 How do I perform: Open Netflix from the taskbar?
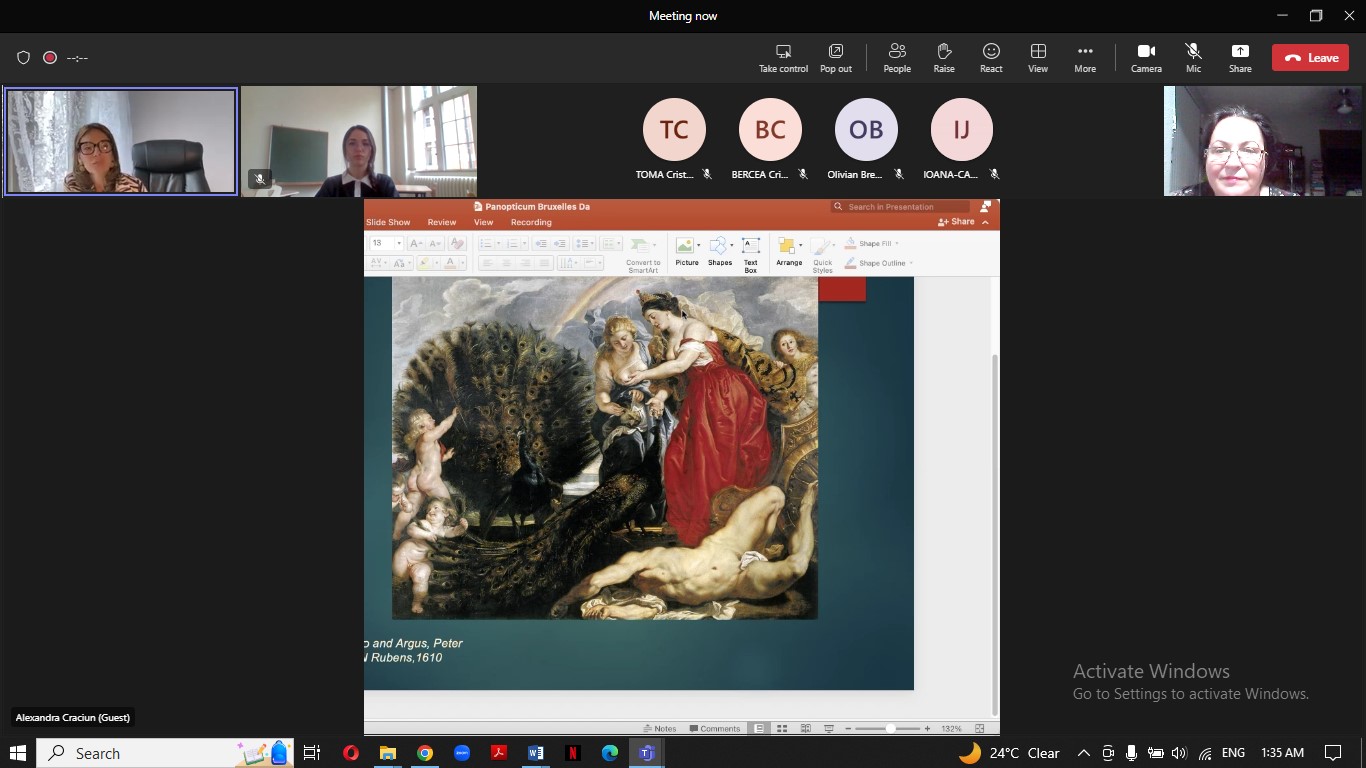[573, 753]
